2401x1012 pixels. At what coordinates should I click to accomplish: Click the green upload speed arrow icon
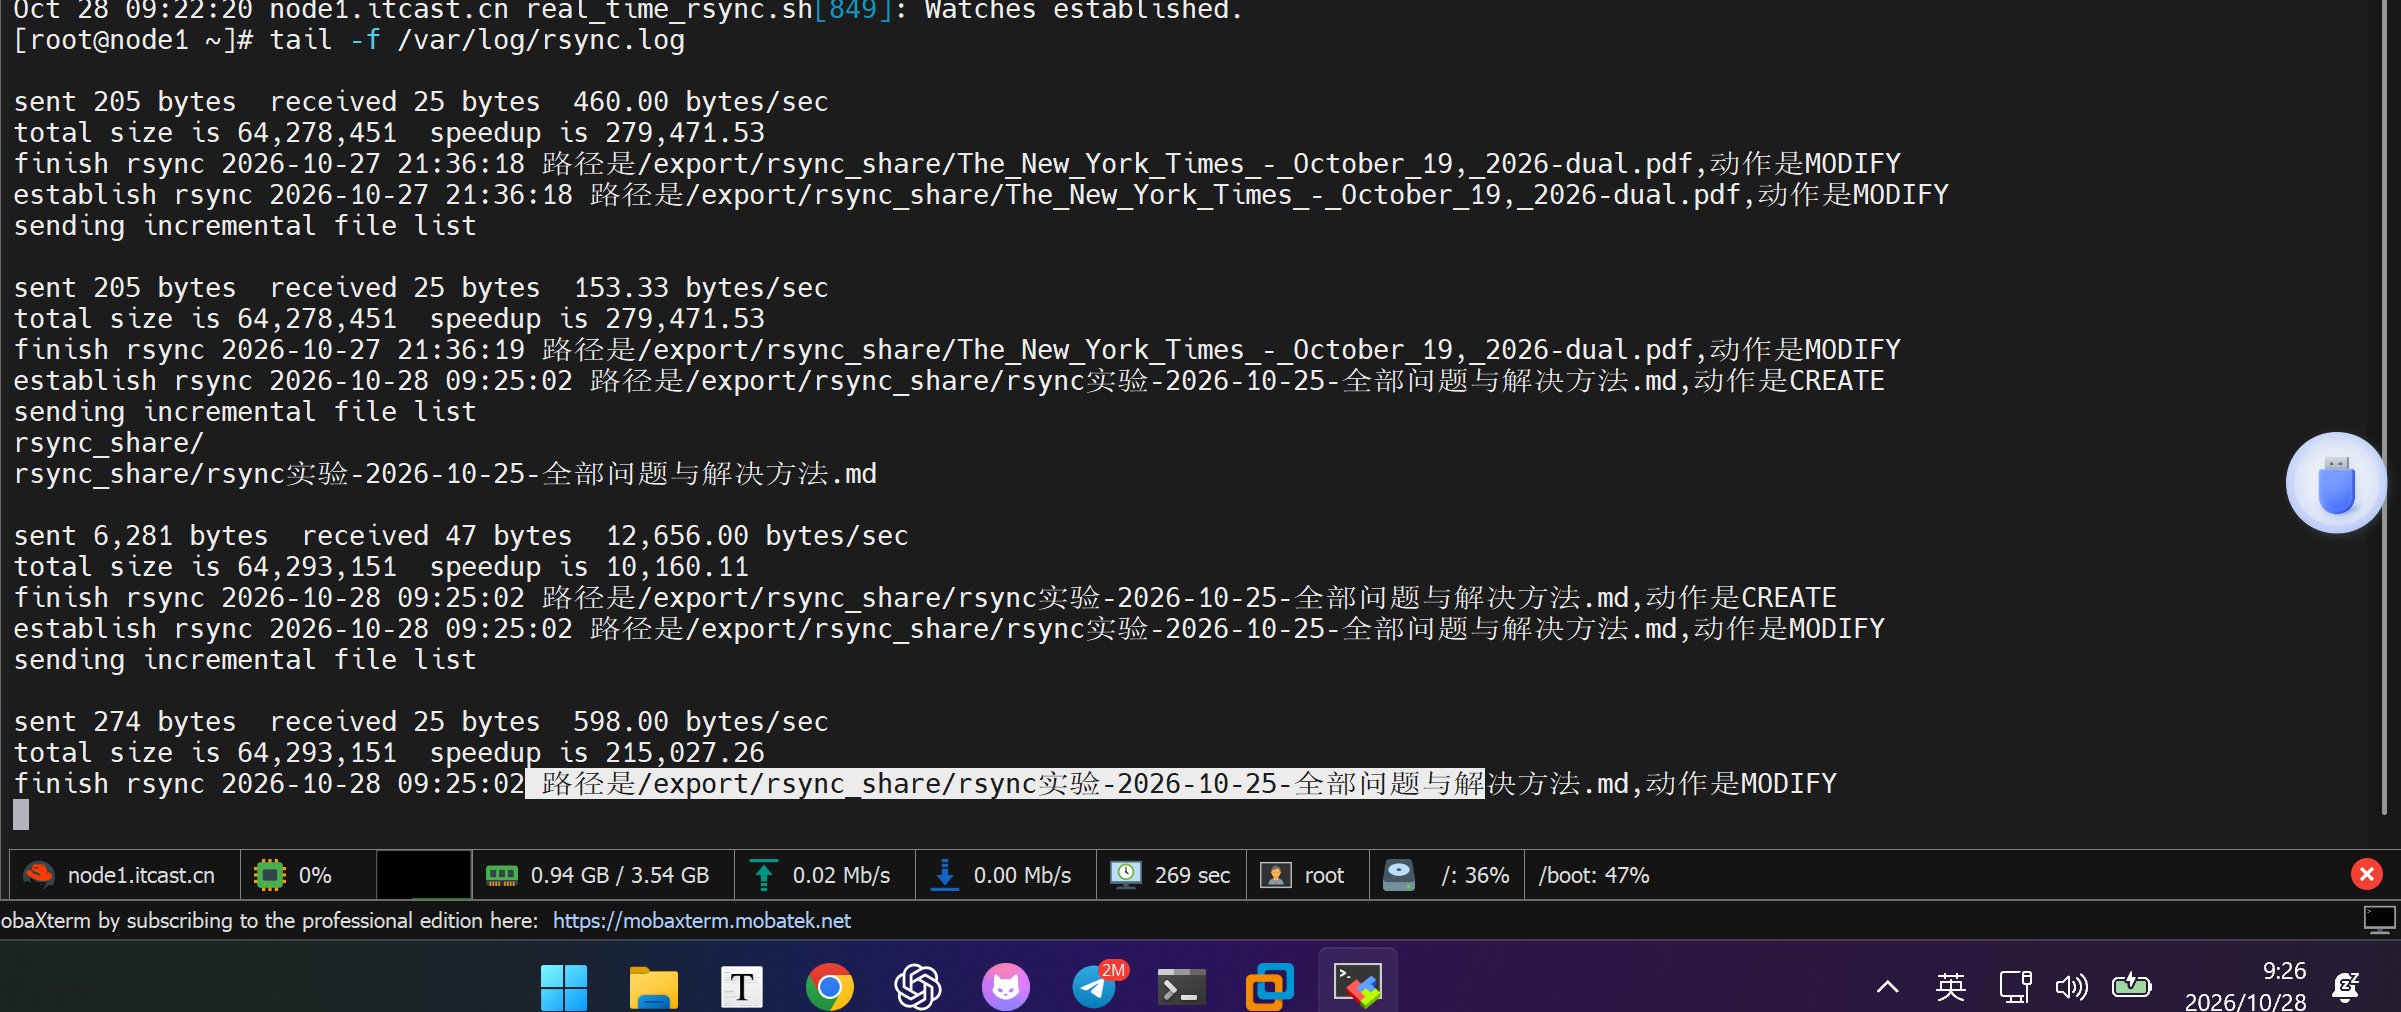[x=764, y=875]
